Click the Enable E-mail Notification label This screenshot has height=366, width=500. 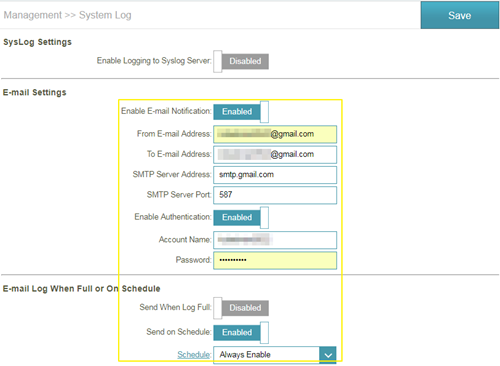point(166,111)
